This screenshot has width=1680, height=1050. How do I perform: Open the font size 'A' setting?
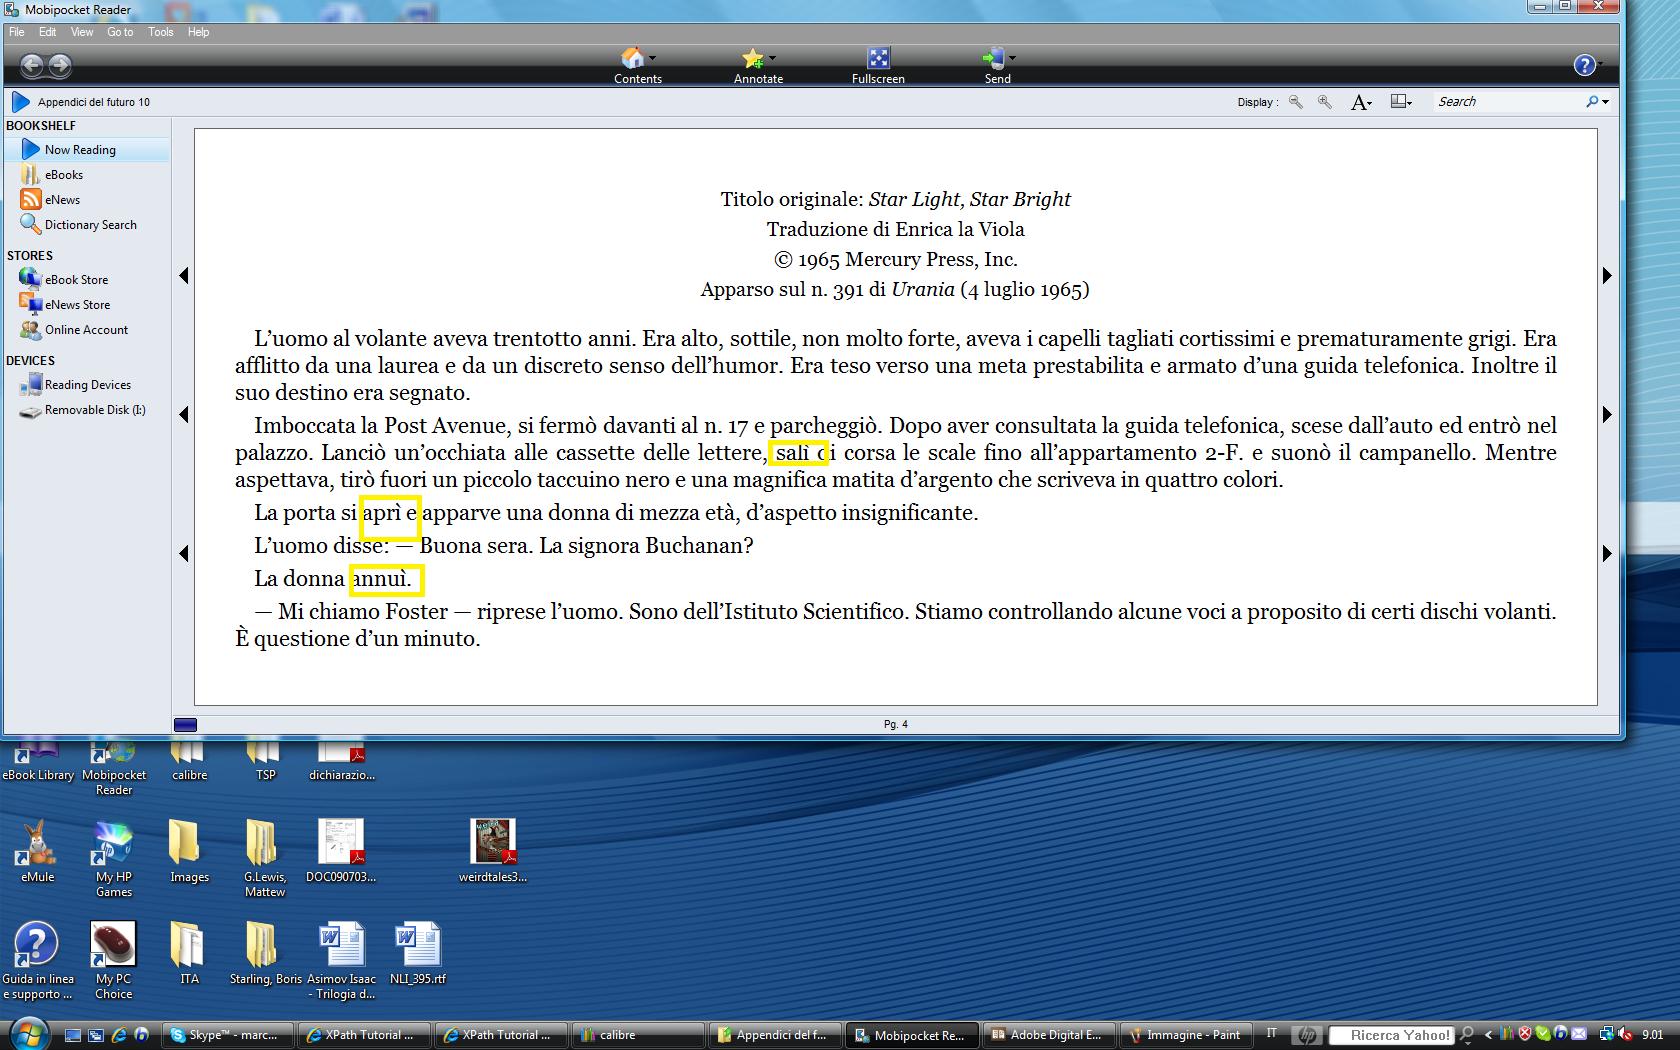pyautogui.click(x=1358, y=102)
